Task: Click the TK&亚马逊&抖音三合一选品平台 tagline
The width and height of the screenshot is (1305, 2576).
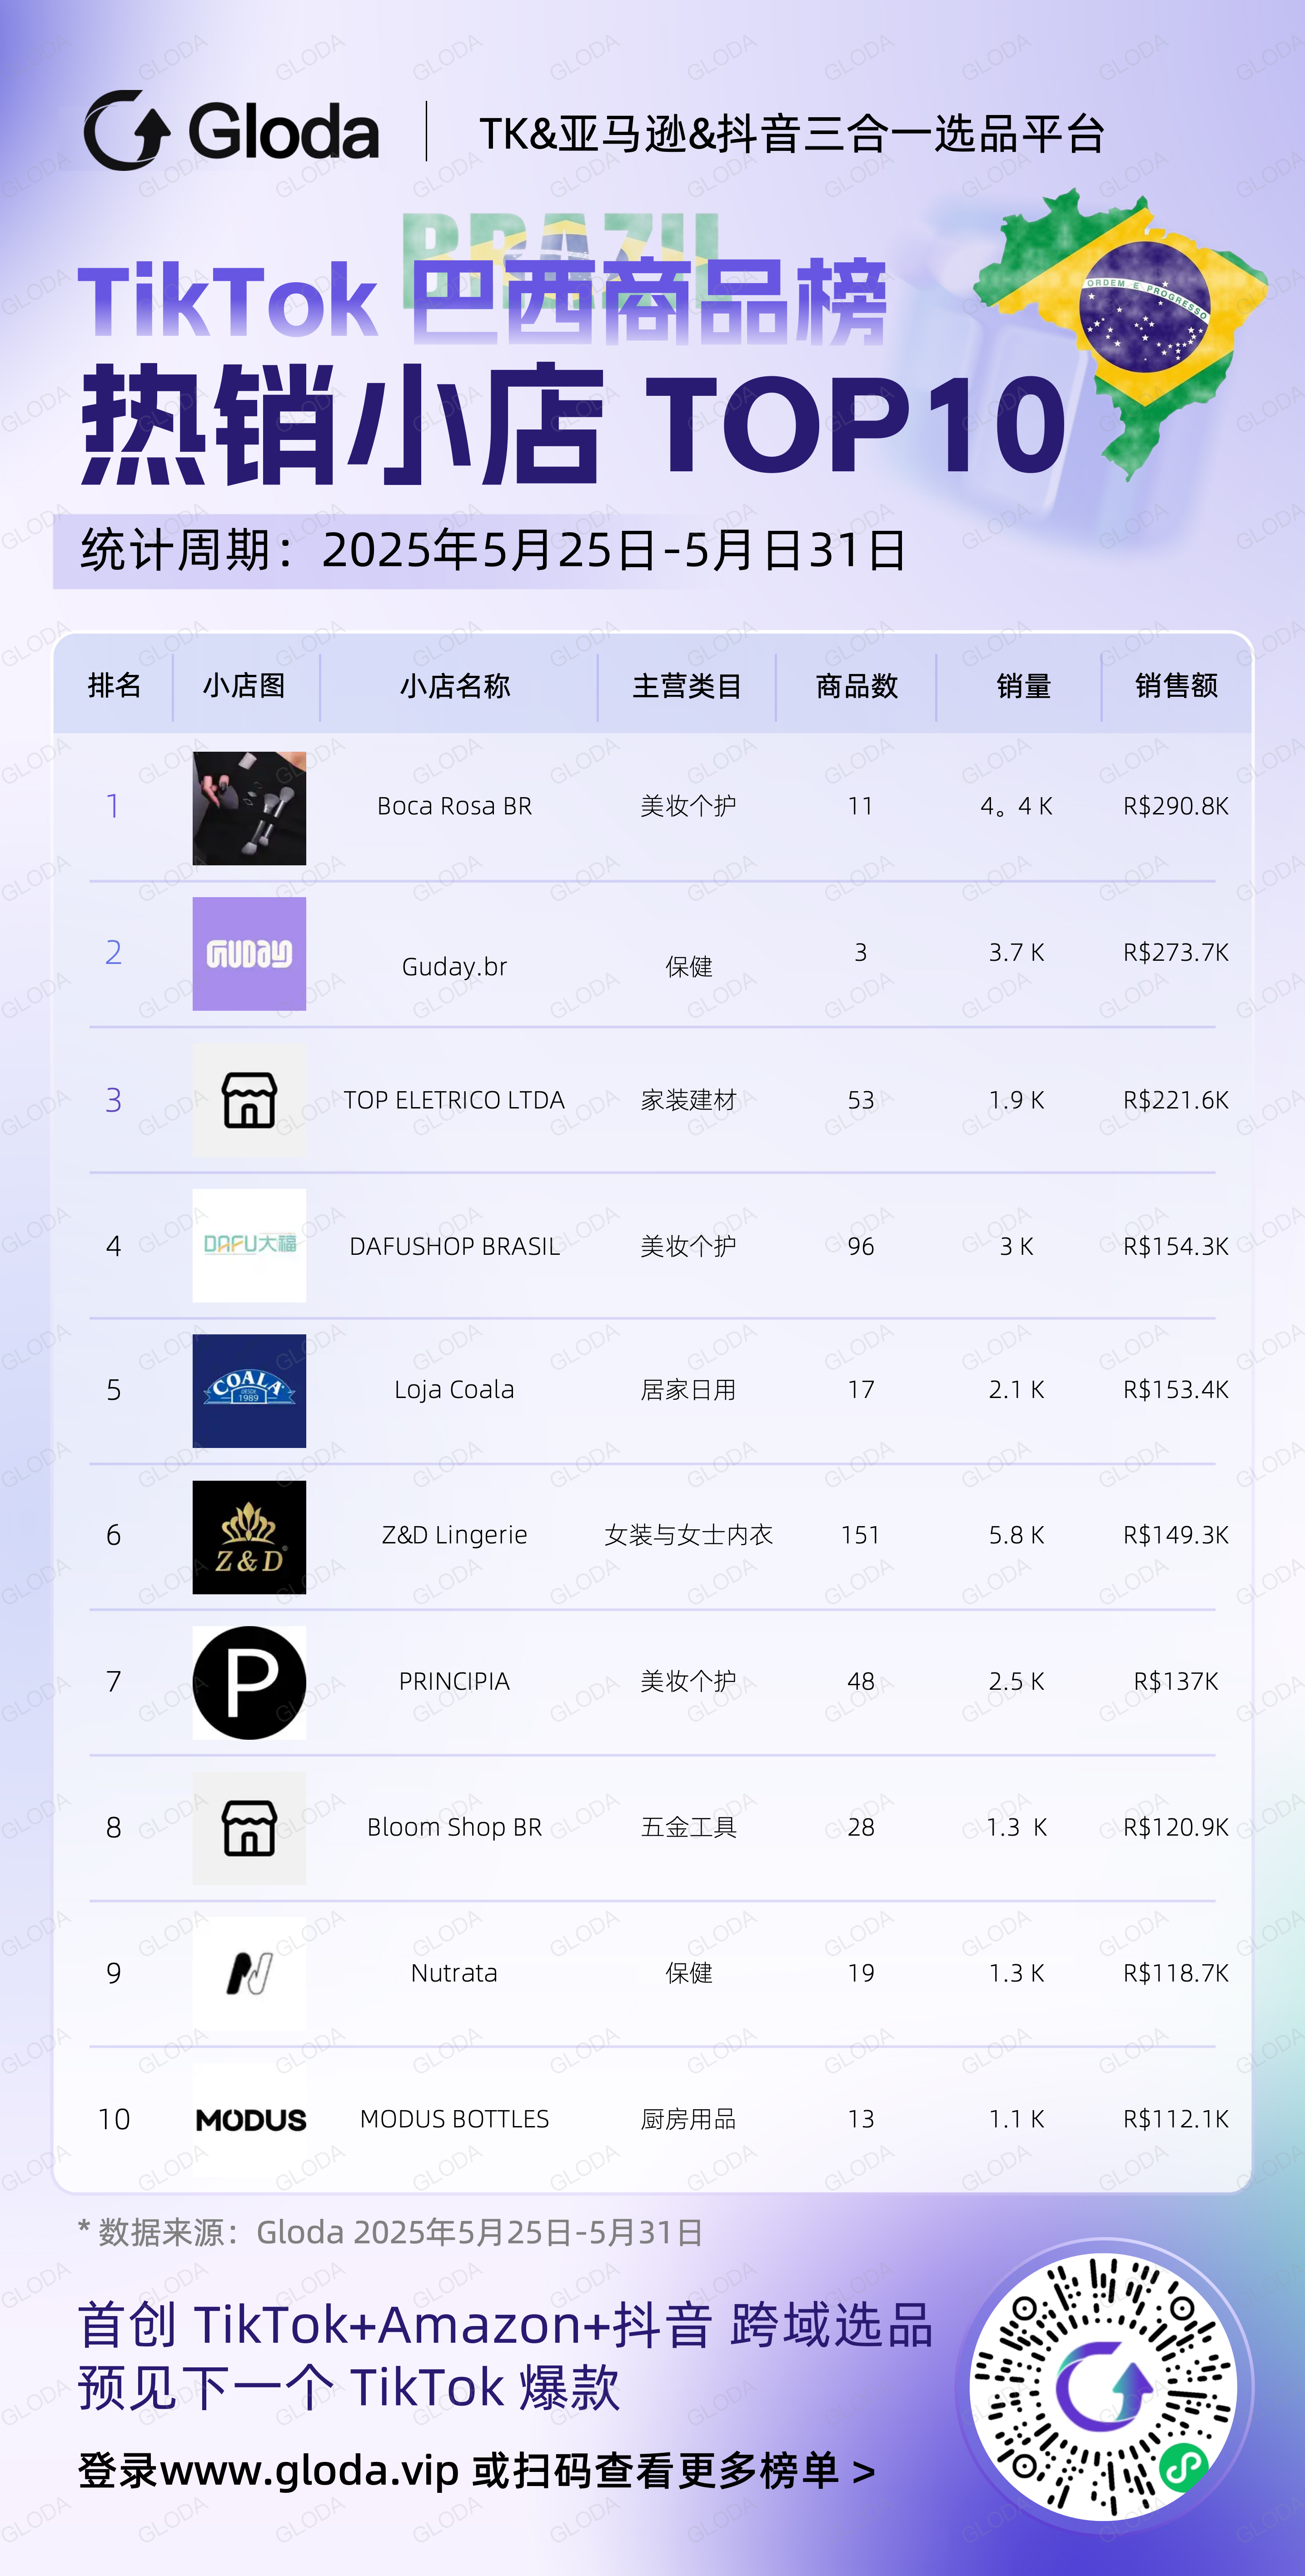Action: (792, 133)
